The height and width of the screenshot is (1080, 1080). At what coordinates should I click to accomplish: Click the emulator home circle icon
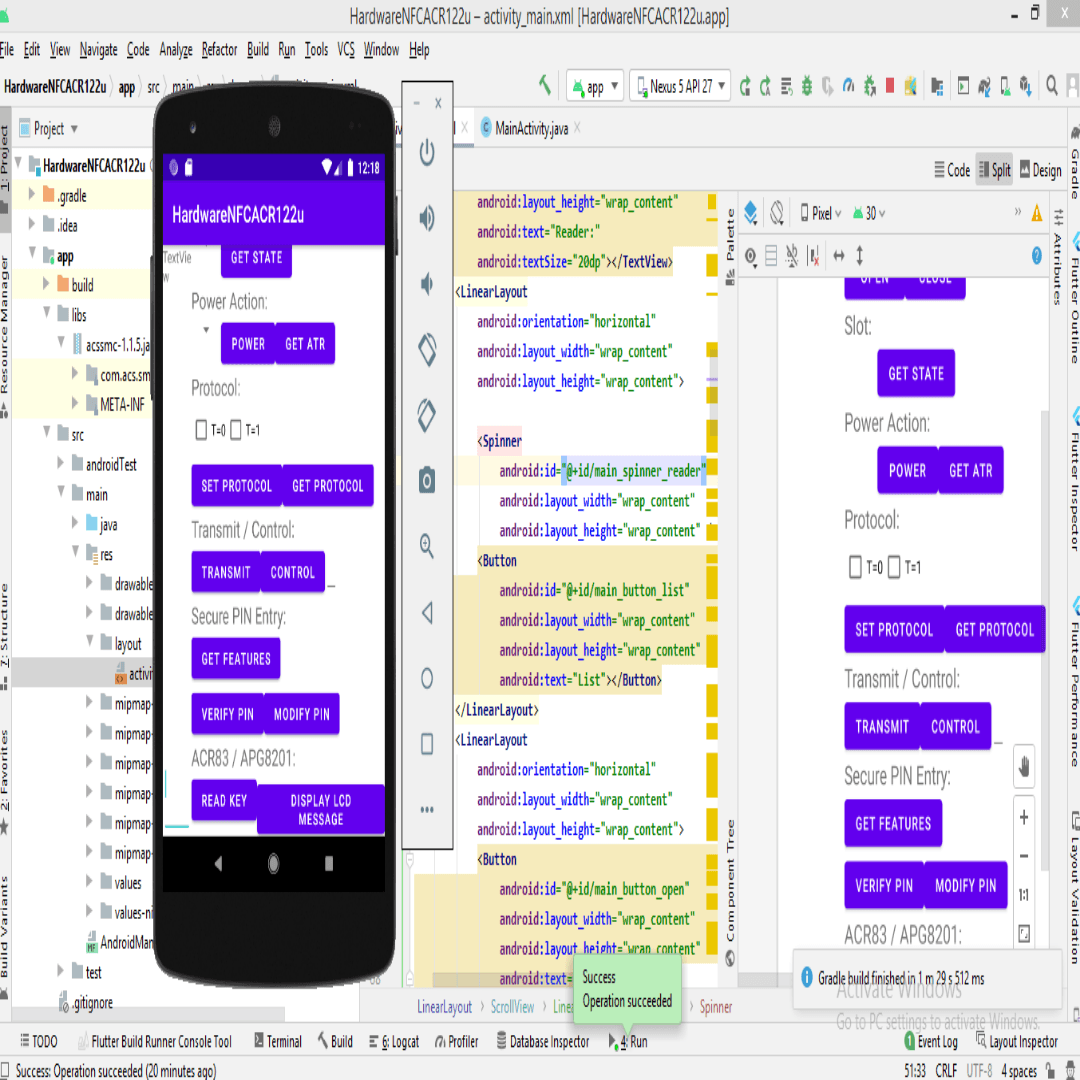point(427,679)
